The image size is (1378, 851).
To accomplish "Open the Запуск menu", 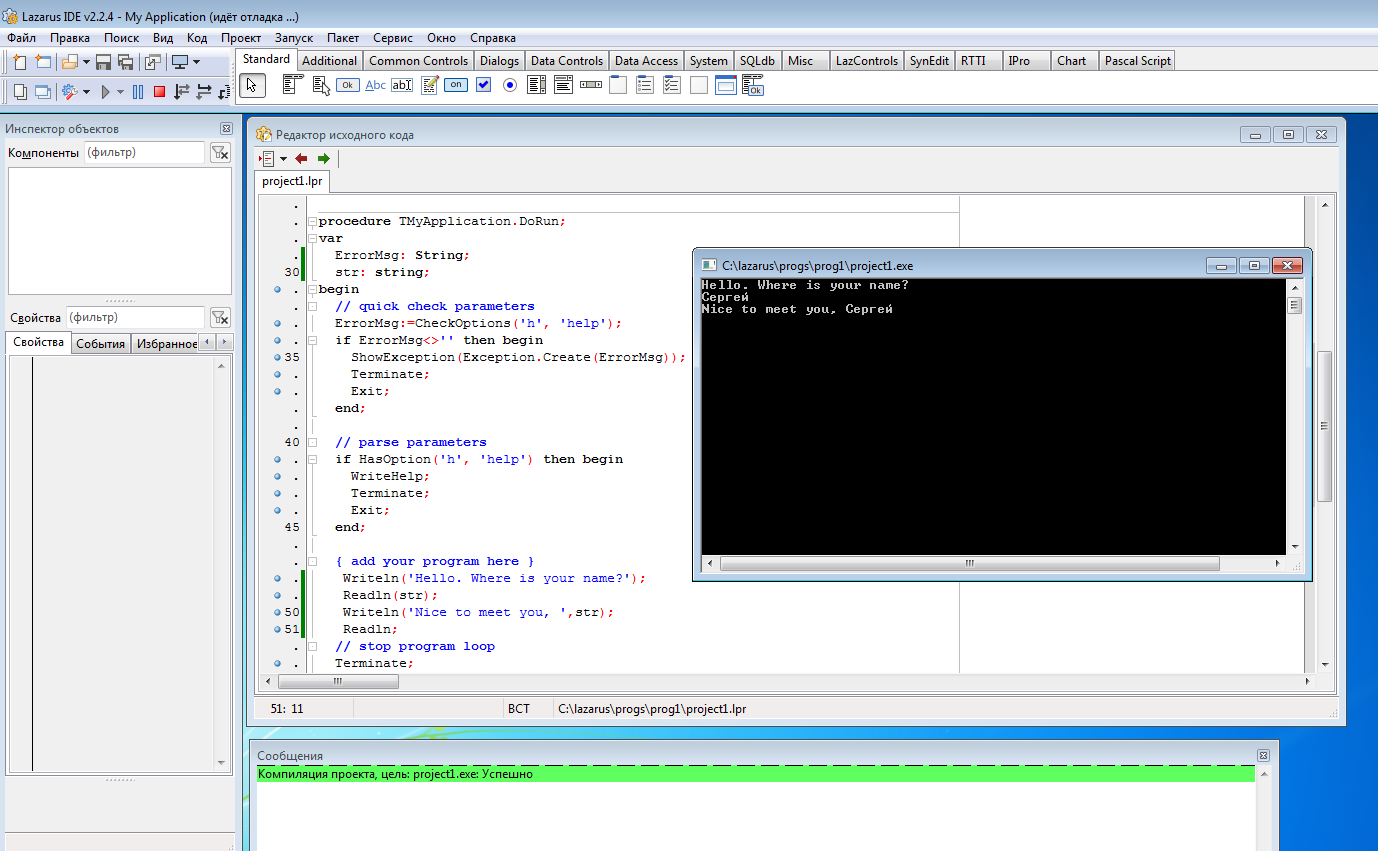I will click(293, 37).
